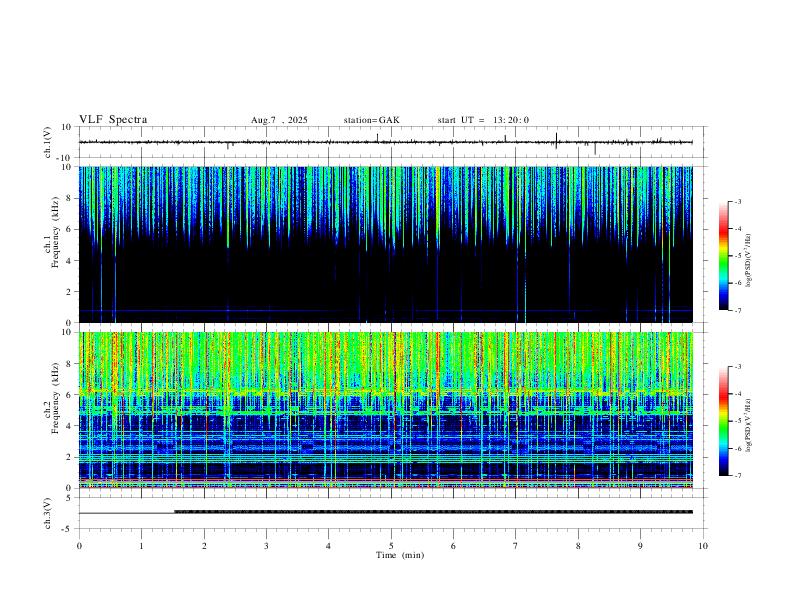Click inside the ch.2 spectrogram panel
The image size is (792, 612).
pyautogui.click(x=386, y=410)
